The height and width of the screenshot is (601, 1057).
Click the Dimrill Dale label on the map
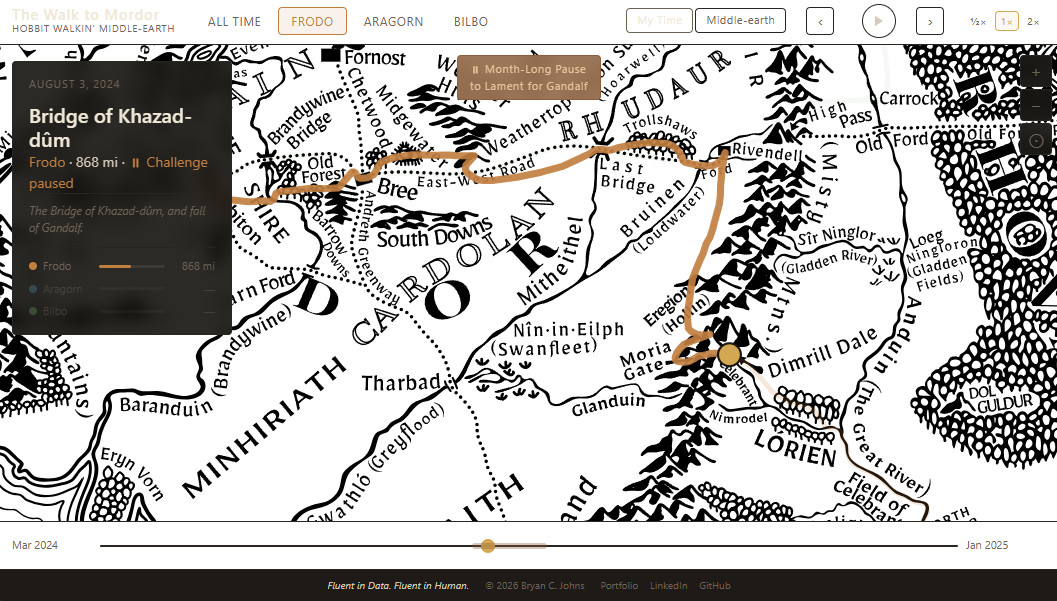823,352
